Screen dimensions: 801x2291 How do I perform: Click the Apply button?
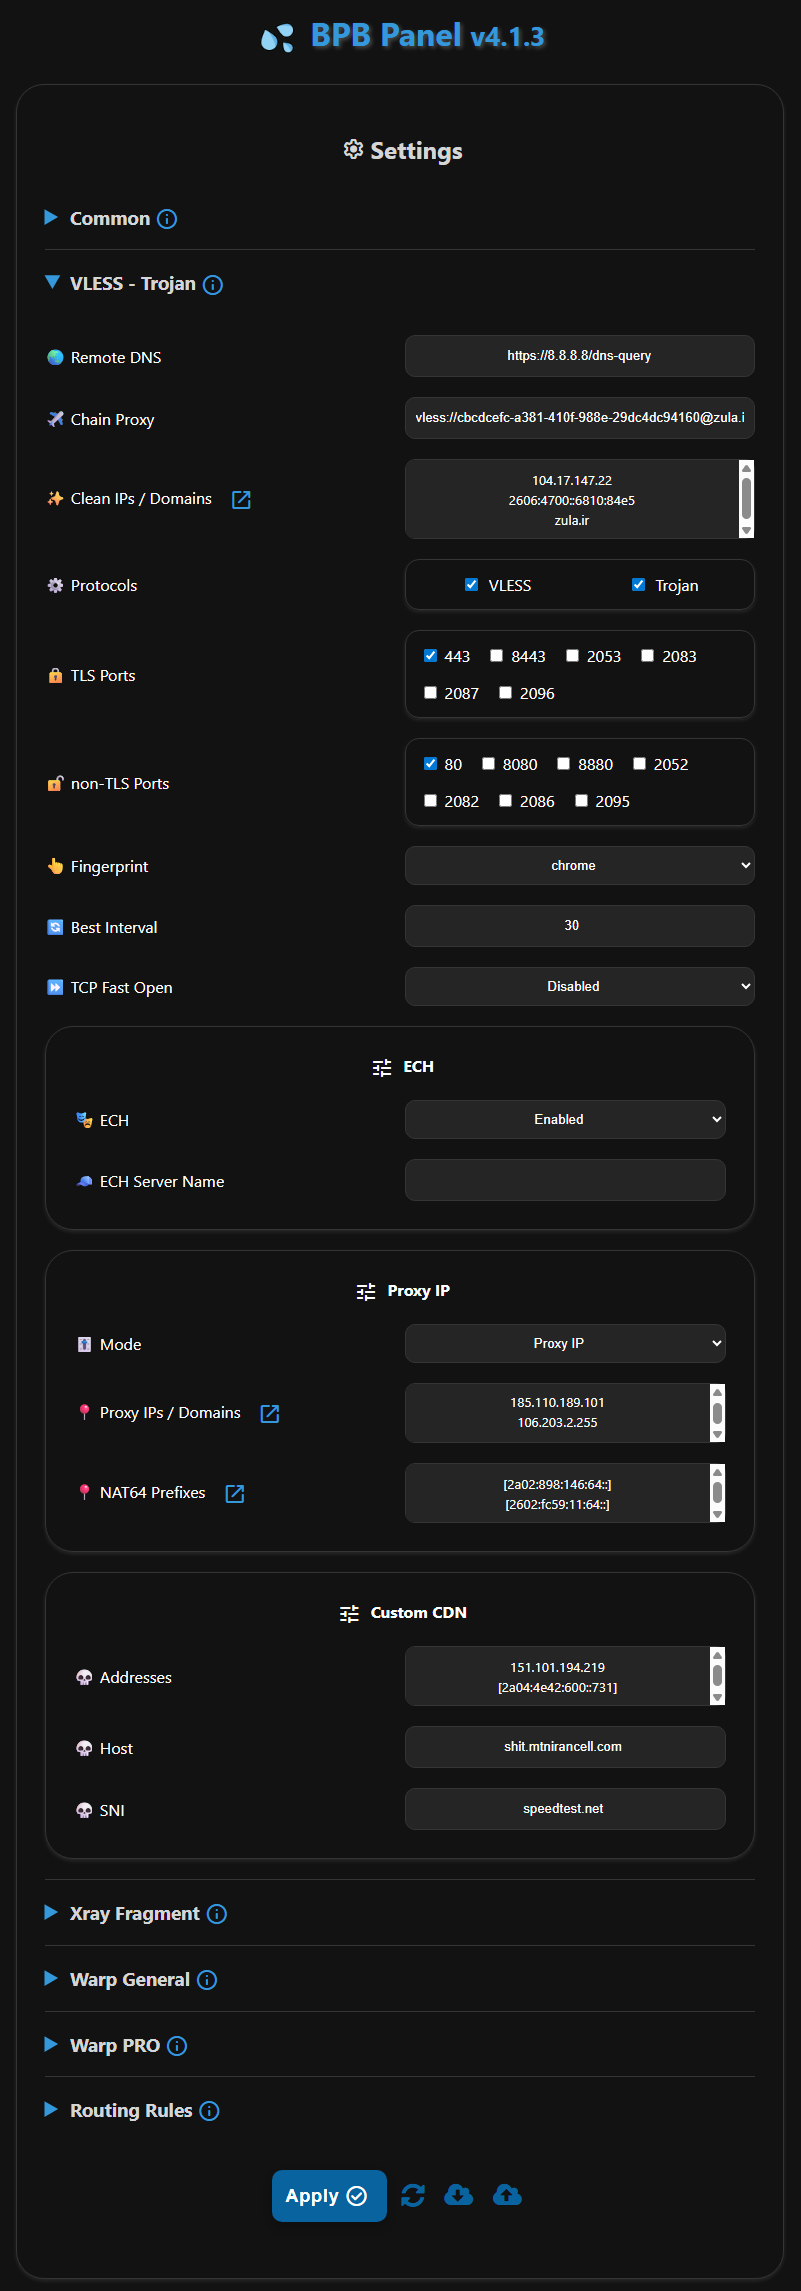(x=329, y=2196)
